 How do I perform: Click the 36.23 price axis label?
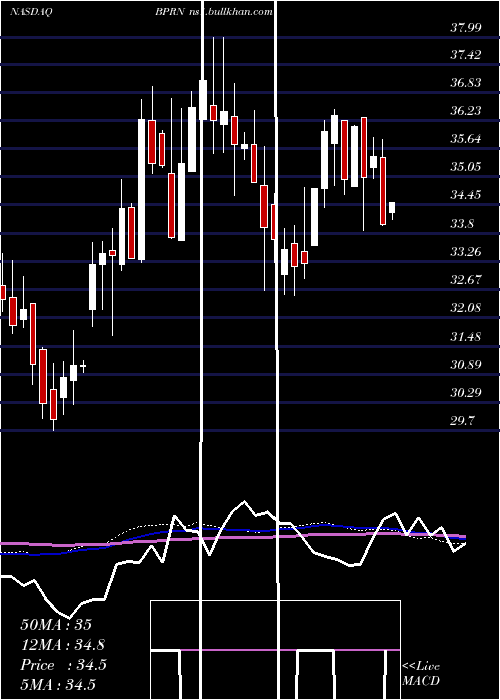click(466, 110)
